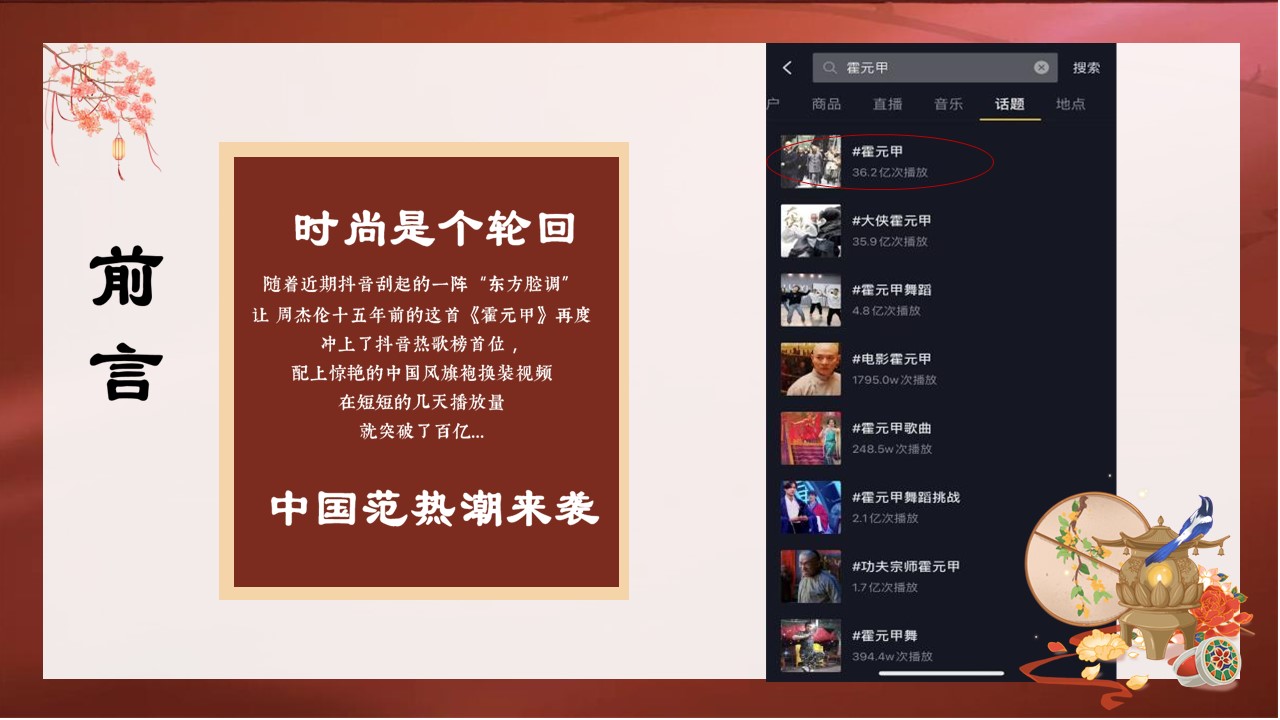Image resolution: width=1280 pixels, height=720 pixels.
Task: Open the #霍元甲舞 topic thumbnail
Action: (810, 645)
